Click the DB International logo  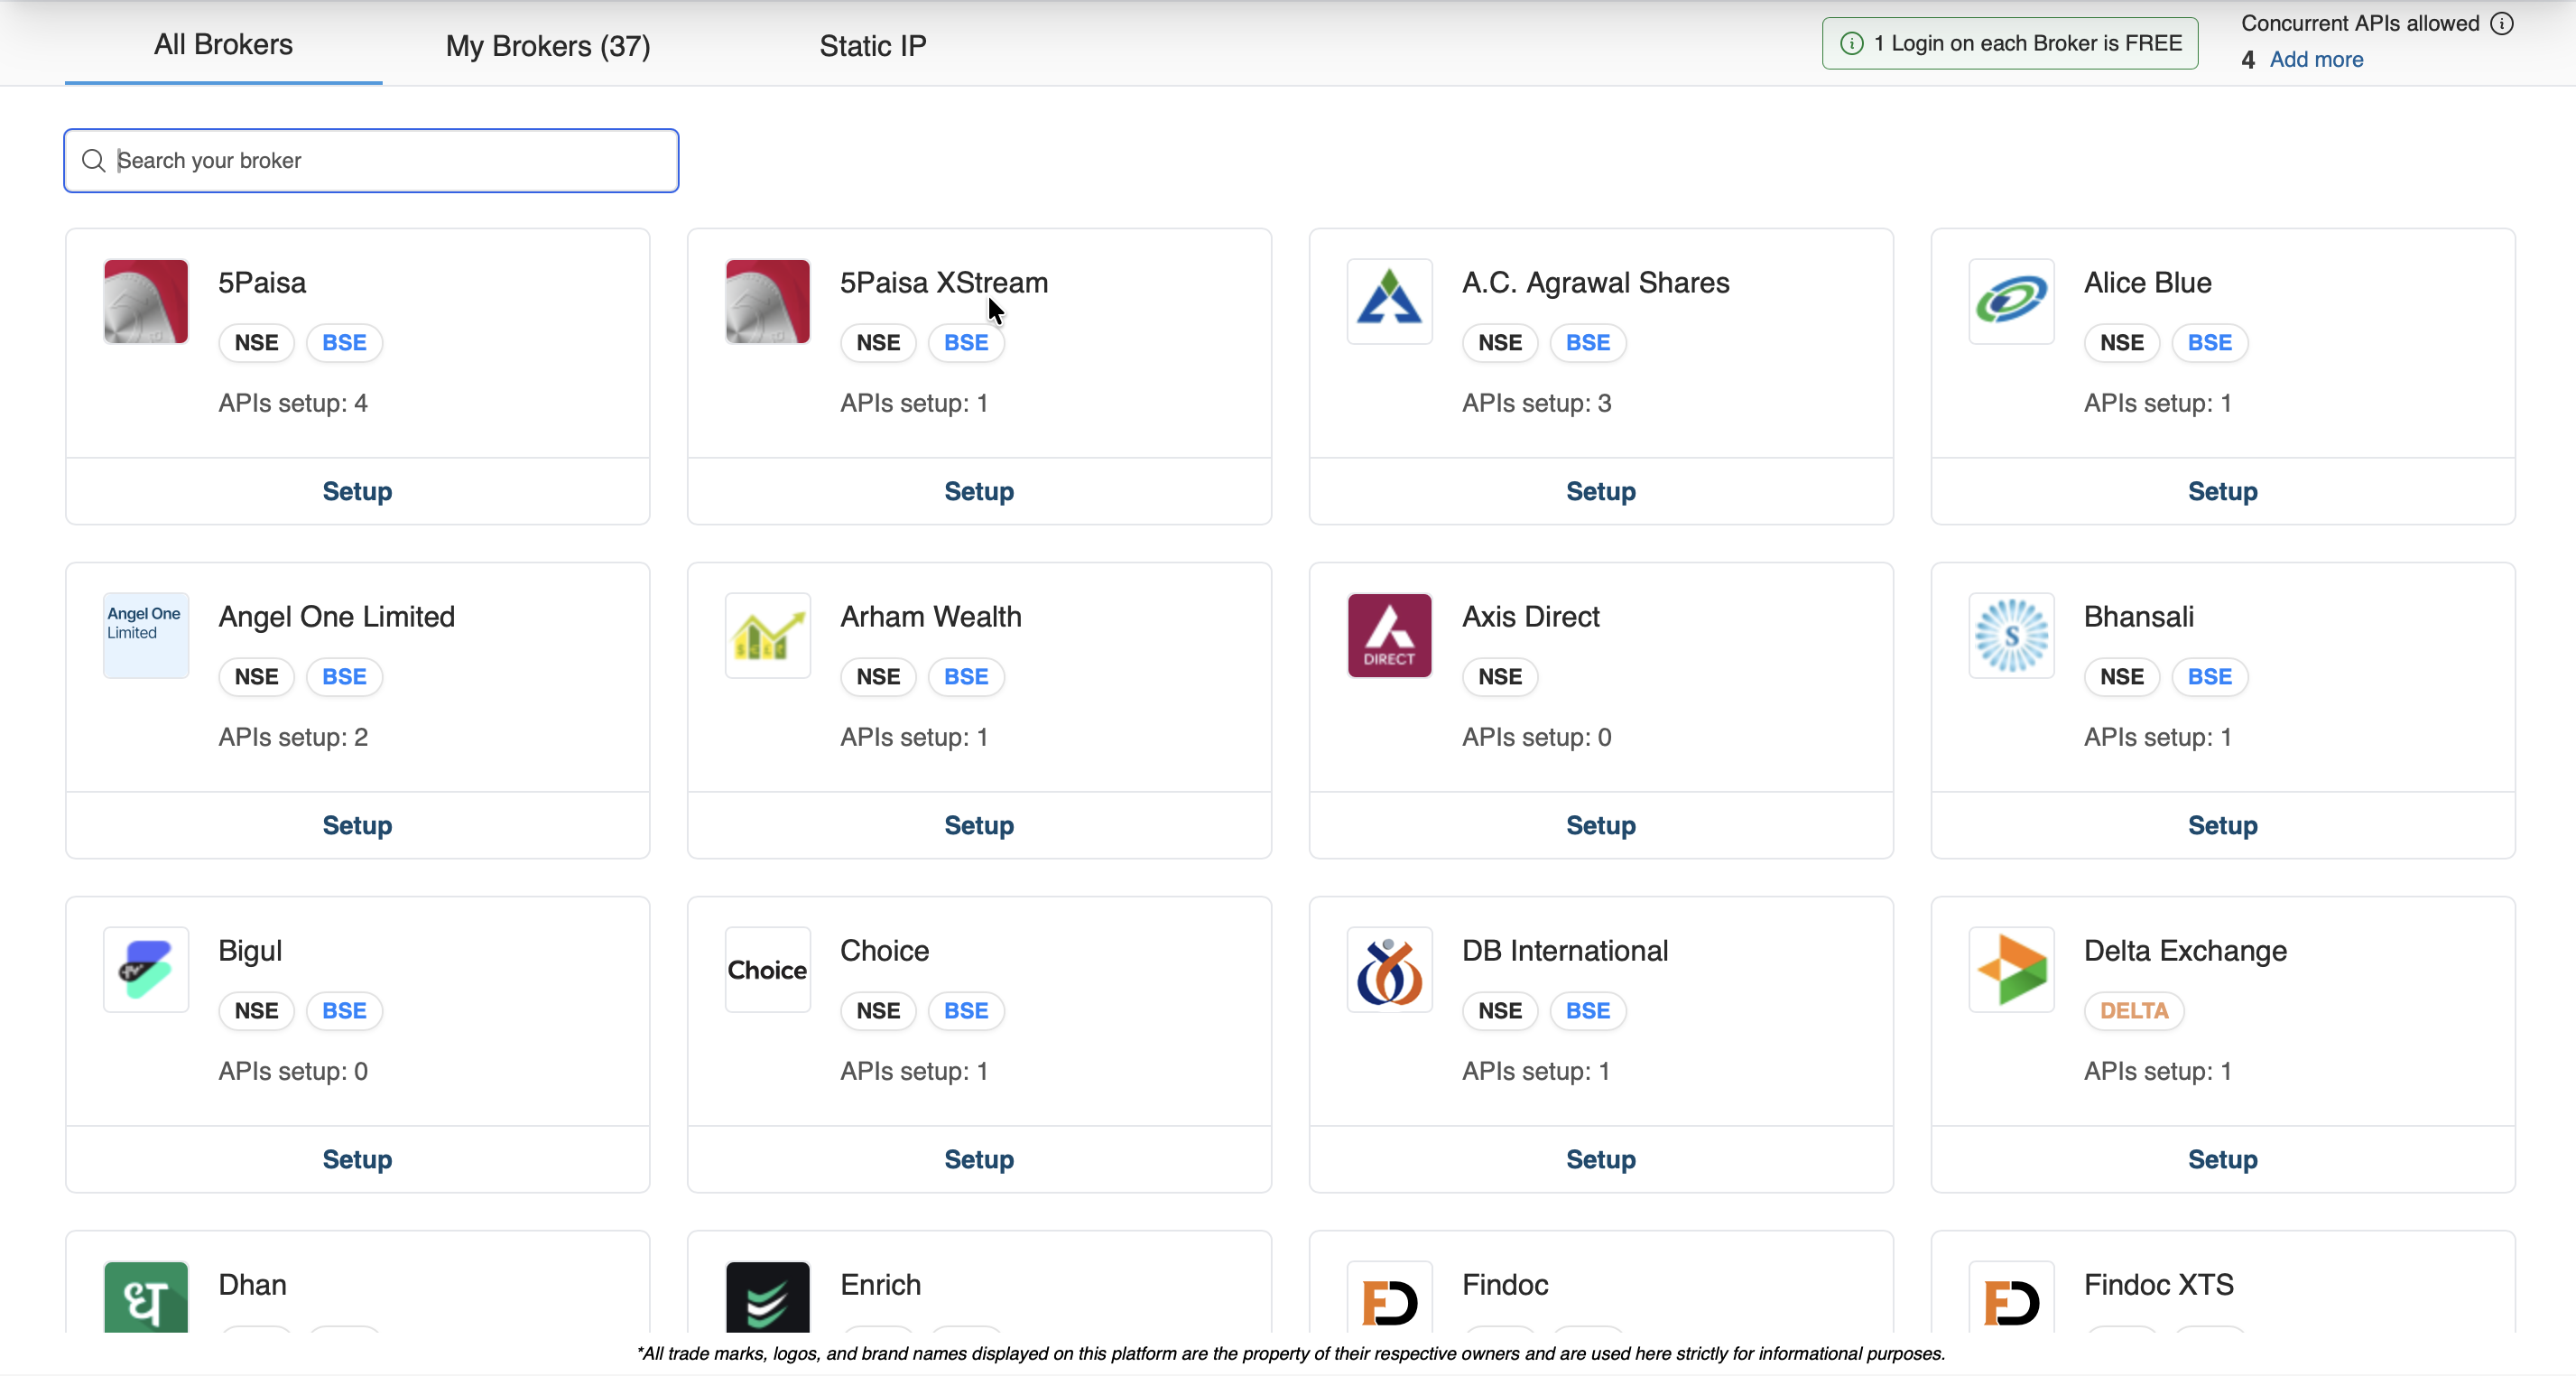[x=1389, y=969]
